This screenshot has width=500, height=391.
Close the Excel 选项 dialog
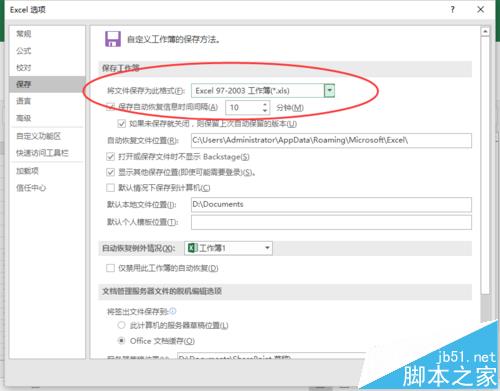pyautogui.click(x=480, y=10)
